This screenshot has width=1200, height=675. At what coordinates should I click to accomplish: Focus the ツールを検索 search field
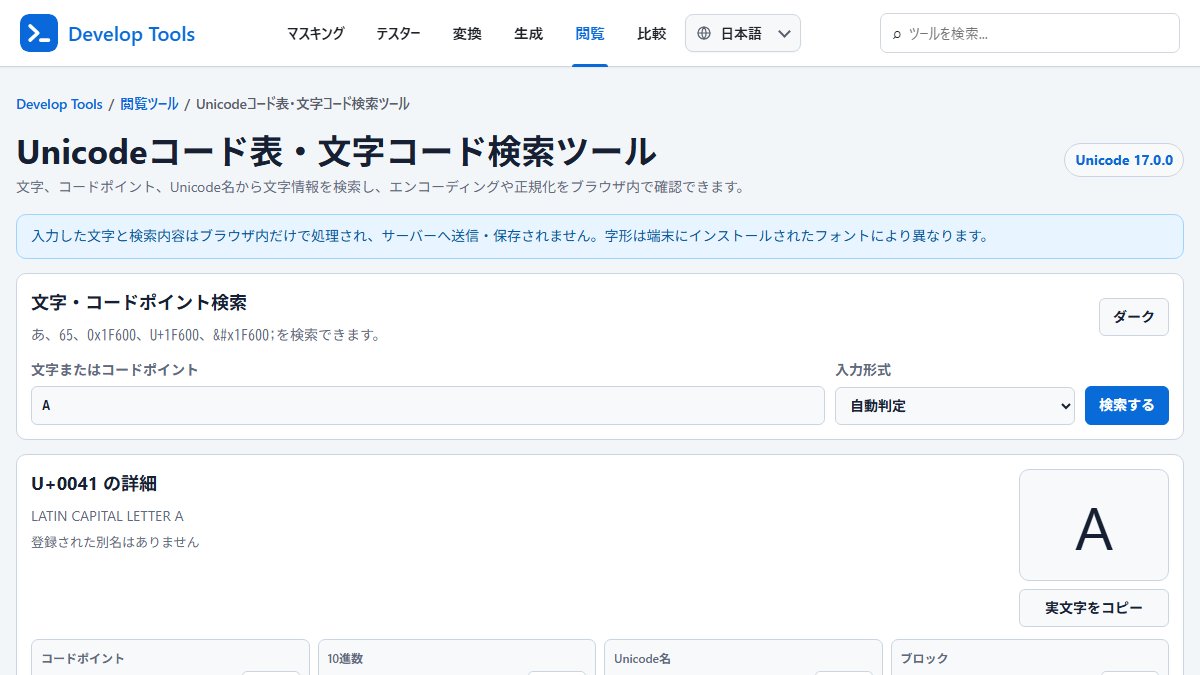[x=1030, y=33]
